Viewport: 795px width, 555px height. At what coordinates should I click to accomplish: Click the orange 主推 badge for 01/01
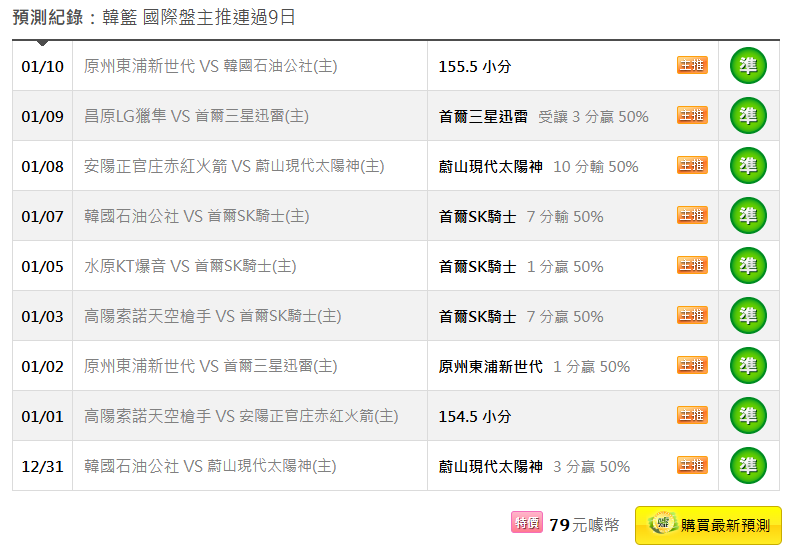coord(692,416)
